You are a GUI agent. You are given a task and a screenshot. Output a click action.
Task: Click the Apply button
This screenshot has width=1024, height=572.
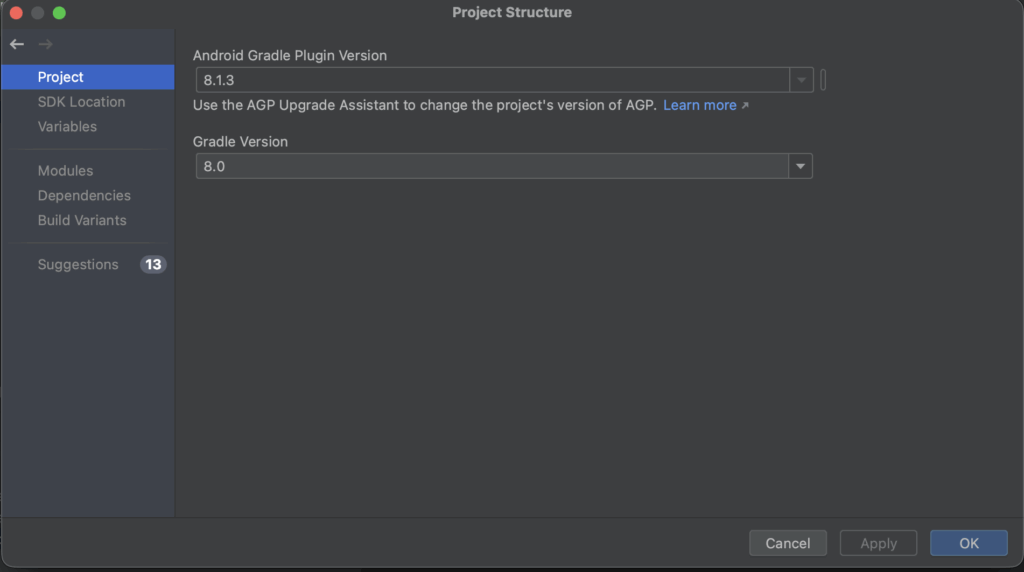click(x=878, y=543)
